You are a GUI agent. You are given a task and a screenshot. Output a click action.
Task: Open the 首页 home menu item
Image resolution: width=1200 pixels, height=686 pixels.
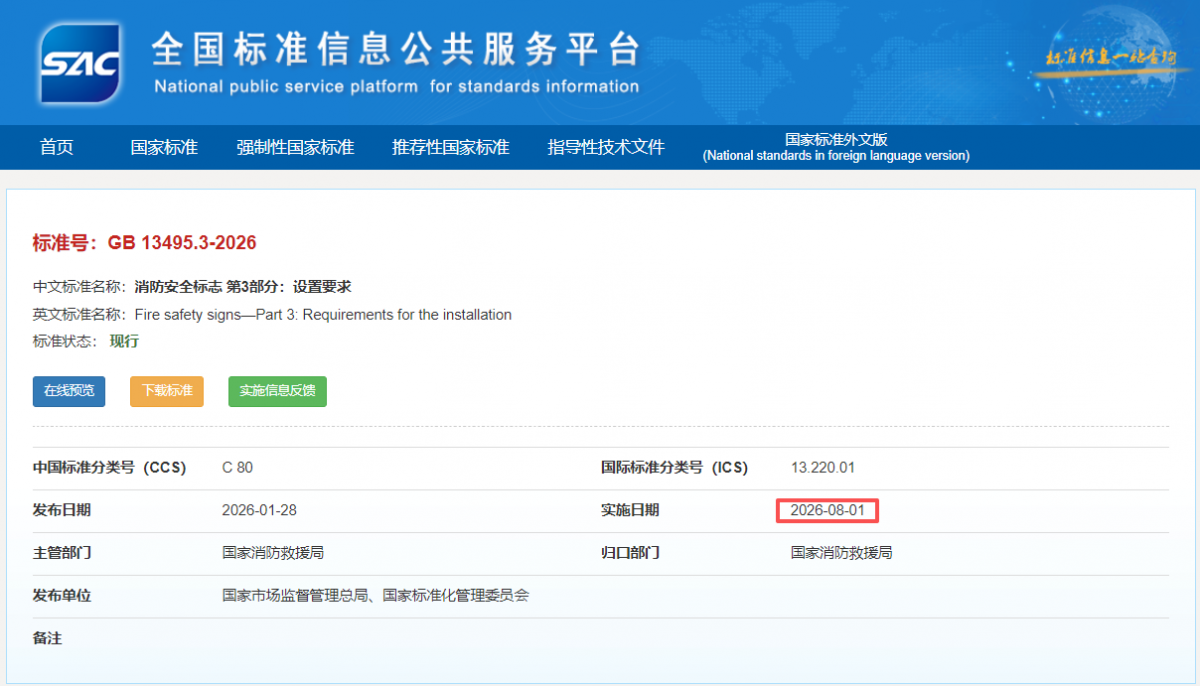57,147
